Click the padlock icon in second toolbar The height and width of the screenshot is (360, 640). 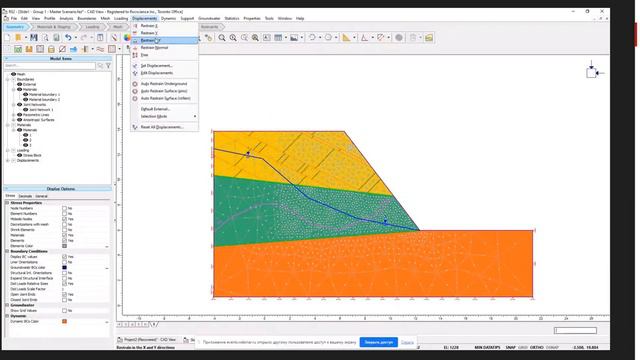pyautogui.click(x=51, y=49)
